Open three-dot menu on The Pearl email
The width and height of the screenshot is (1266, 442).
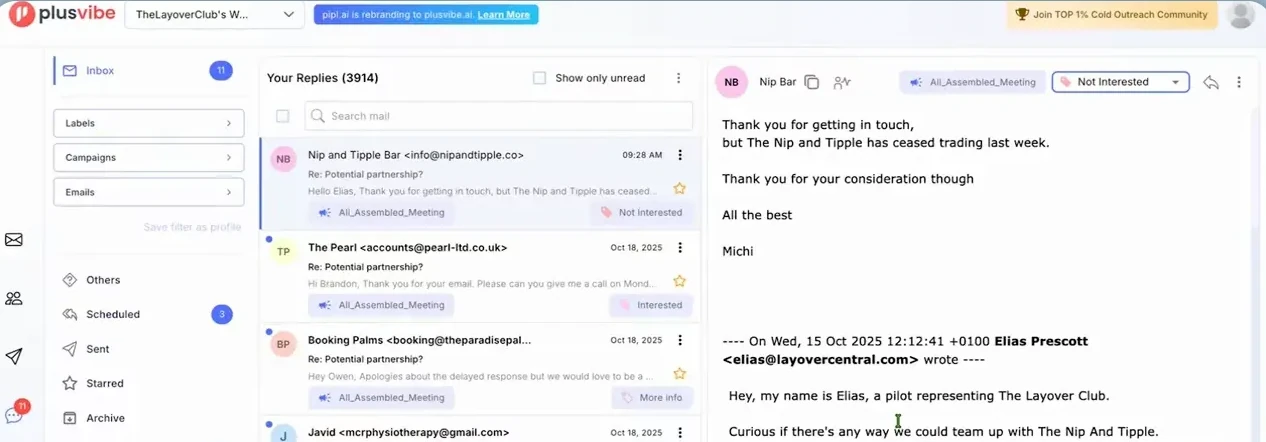(680, 247)
